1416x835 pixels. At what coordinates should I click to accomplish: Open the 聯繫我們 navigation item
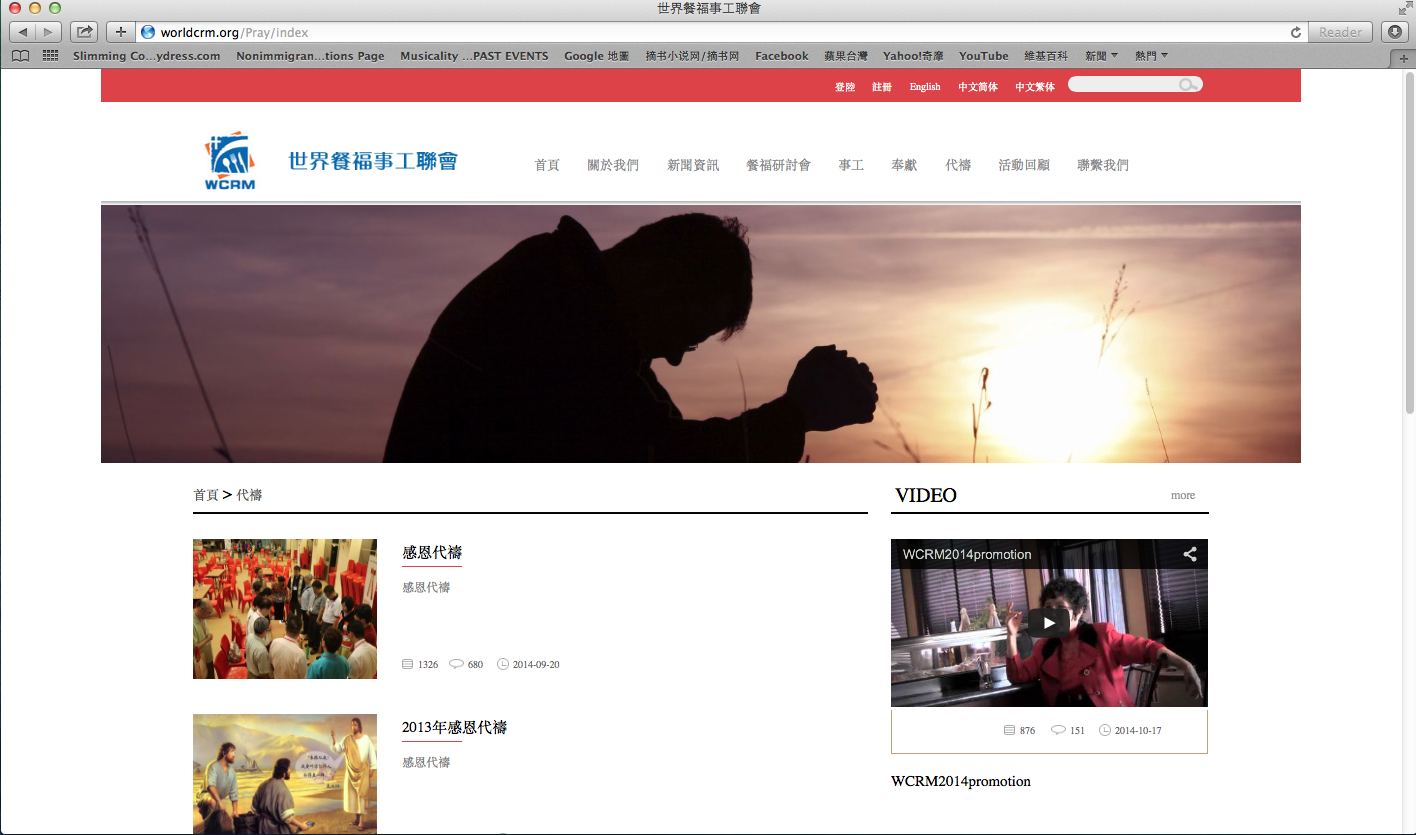[1103, 165]
